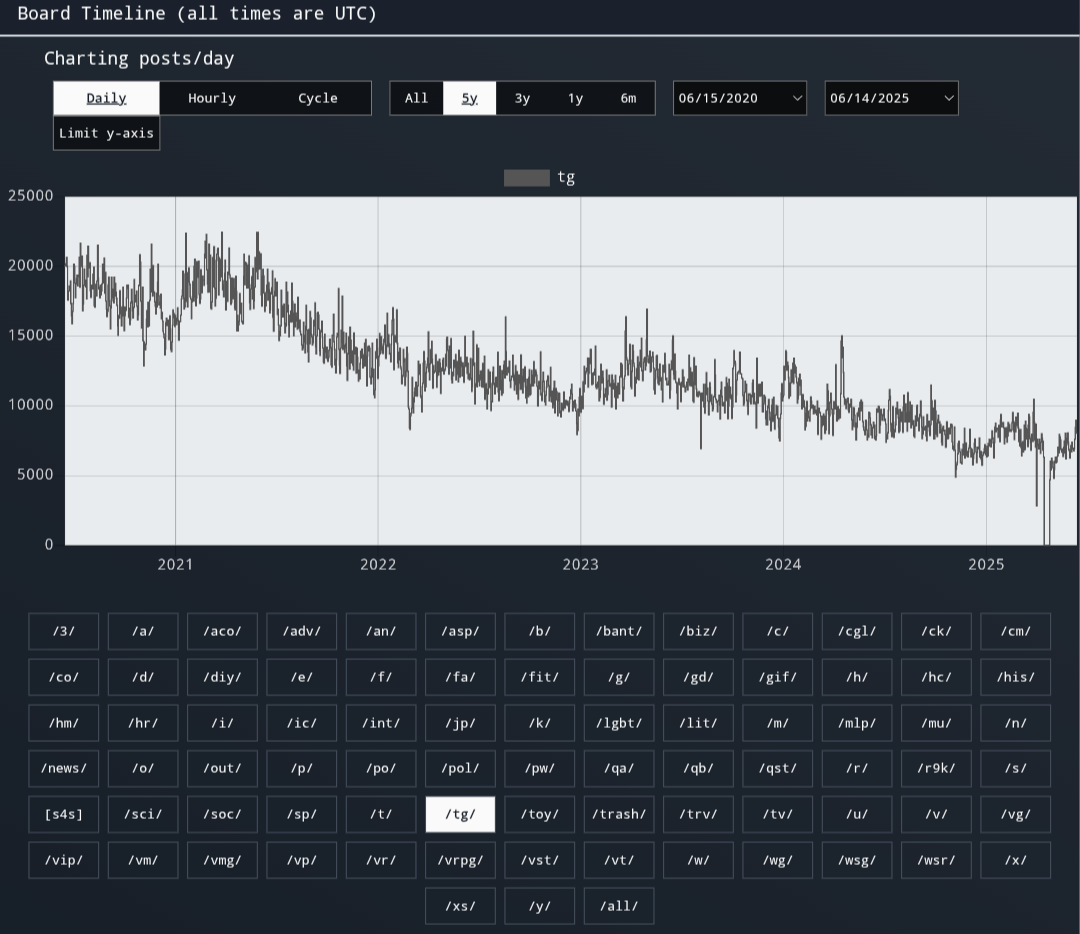Select the /bant/ board
The width and height of the screenshot is (1080, 934).
point(619,631)
